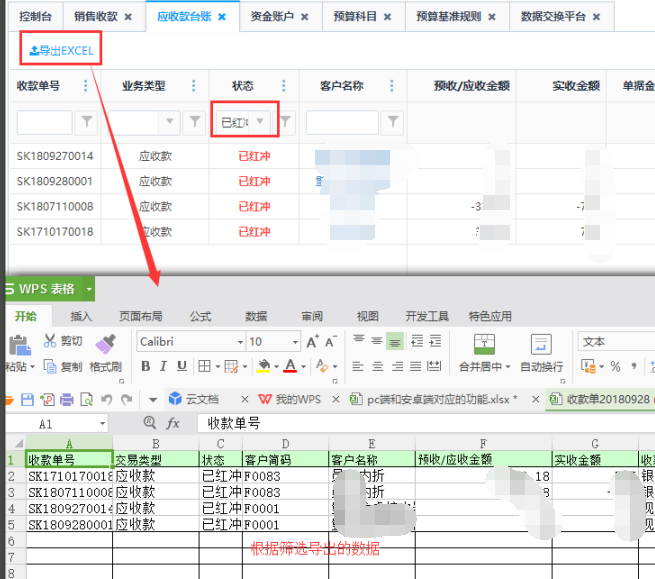Click the 导出EXCEL export button
The height and width of the screenshot is (579, 655).
[x=61, y=50]
